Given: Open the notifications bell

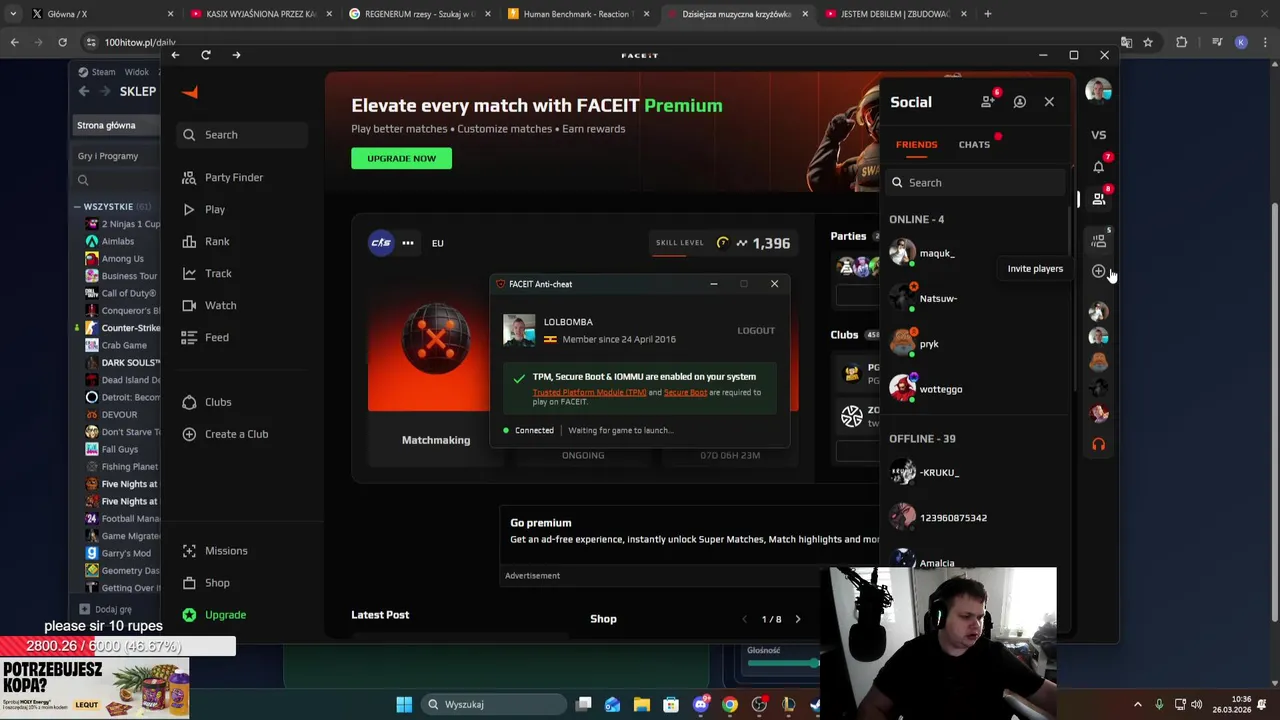Looking at the screenshot, I should (1098, 166).
